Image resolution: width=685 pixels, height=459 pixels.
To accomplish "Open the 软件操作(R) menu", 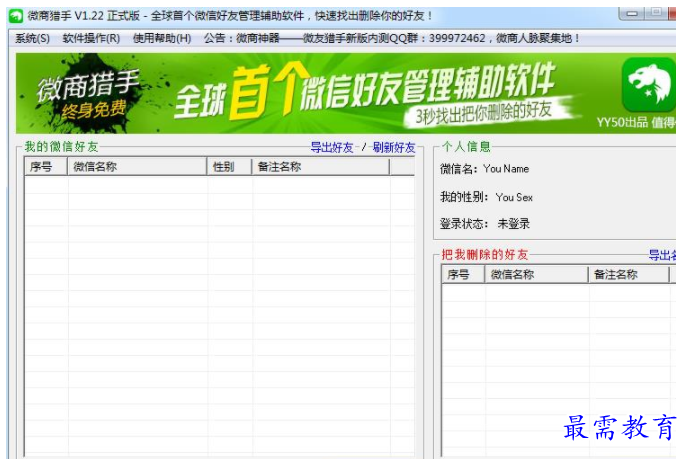I will (91, 38).
